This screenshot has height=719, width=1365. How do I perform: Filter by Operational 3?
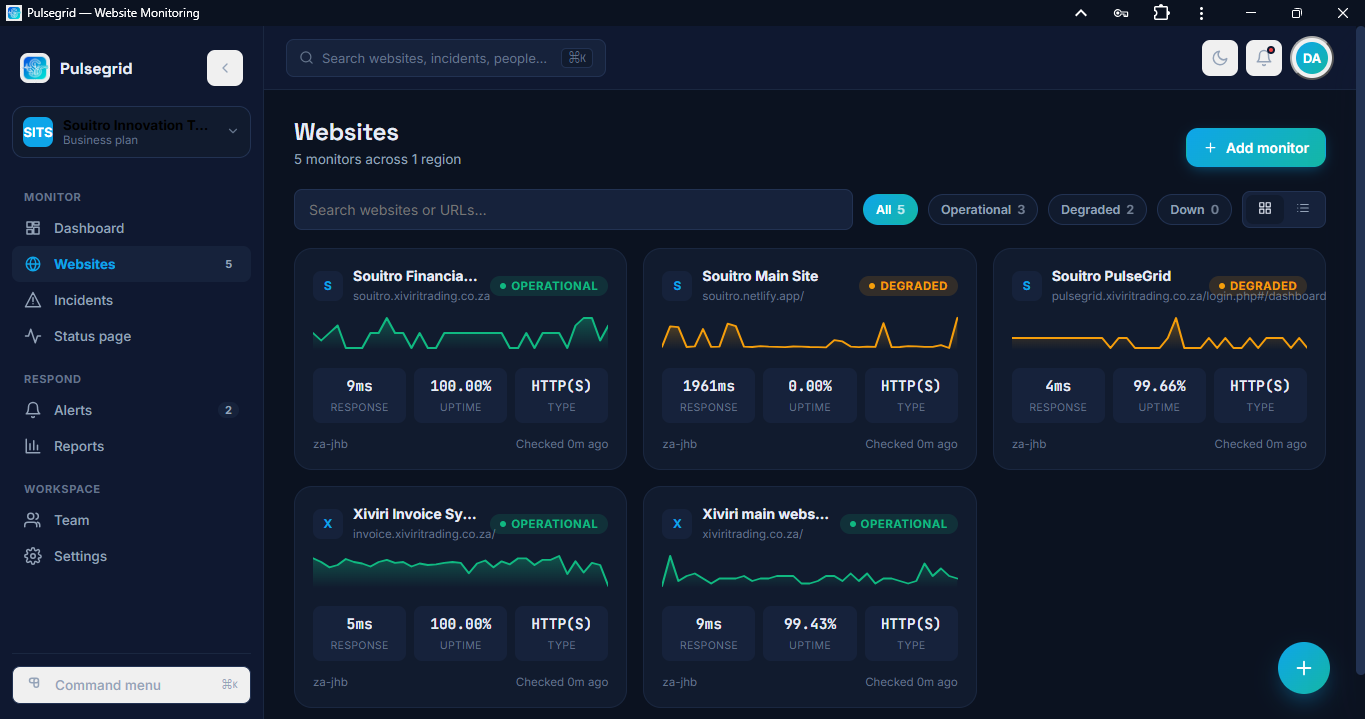point(983,210)
